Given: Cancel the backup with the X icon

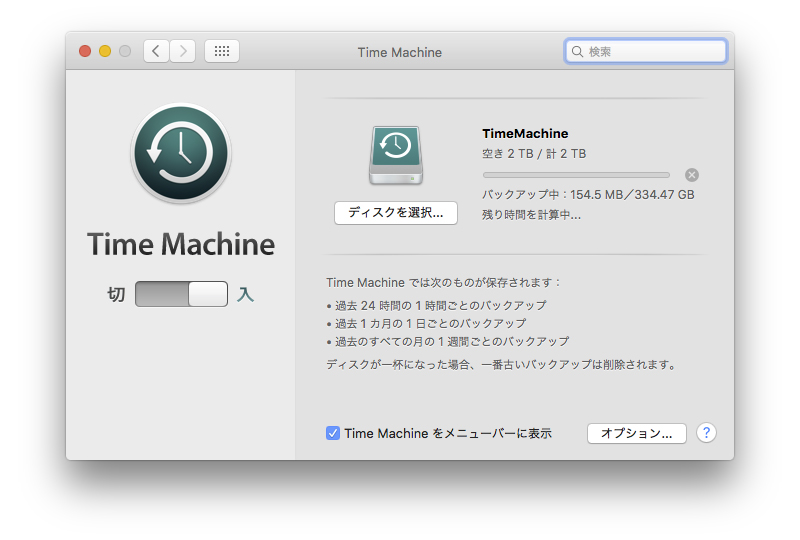Looking at the screenshot, I should pyautogui.click(x=692, y=175).
